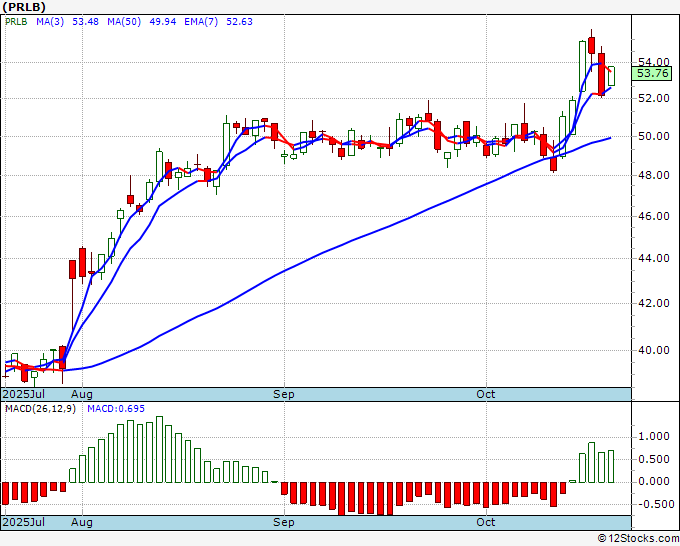Click Sep on the price chart axis
This screenshot has height=546, width=680.
[x=284, y=394]
